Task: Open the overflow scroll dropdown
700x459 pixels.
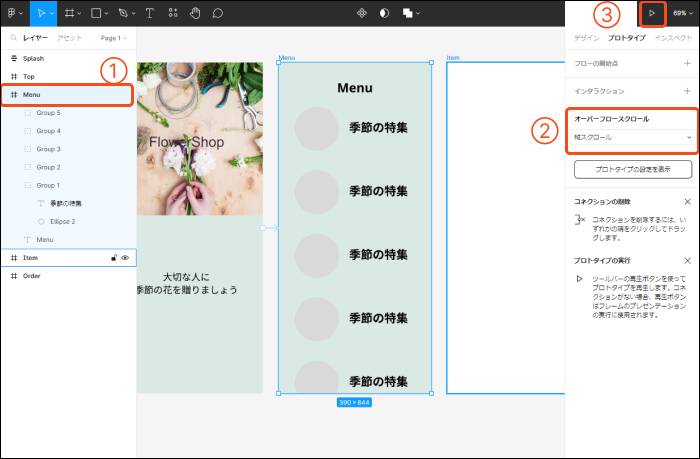Action: [x=632, y=137]
